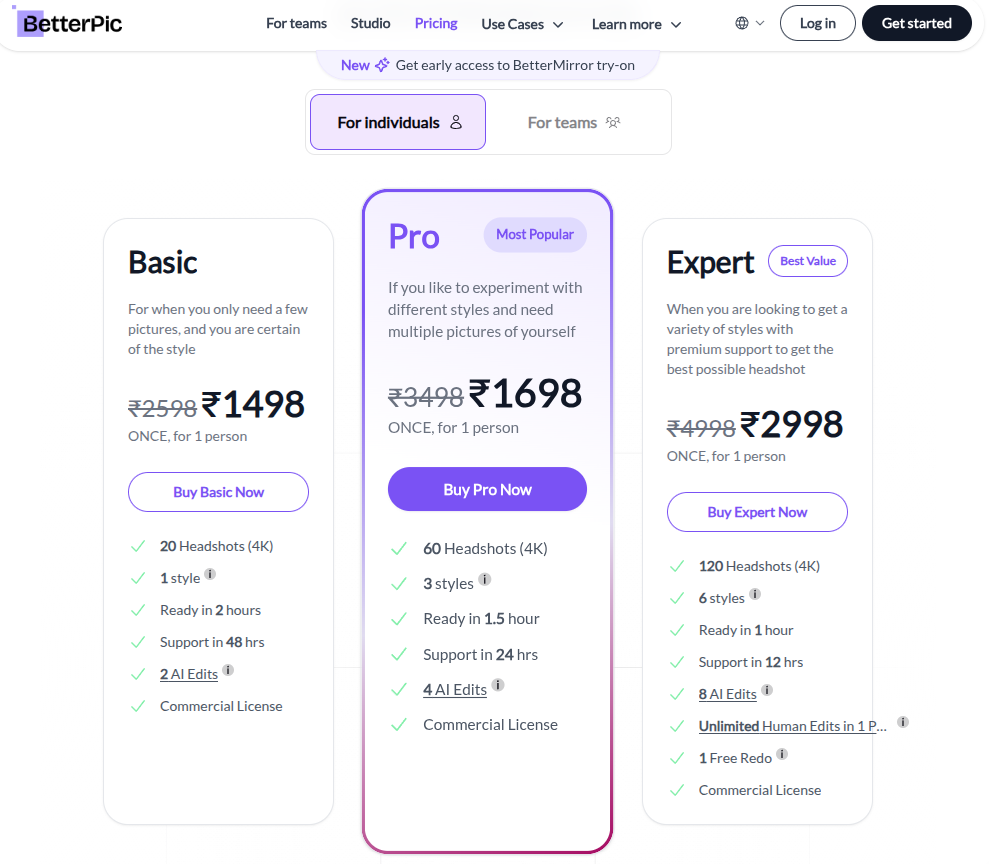
Task: Click the Most Popular badge on Pro
Action: tap(535, 234)
